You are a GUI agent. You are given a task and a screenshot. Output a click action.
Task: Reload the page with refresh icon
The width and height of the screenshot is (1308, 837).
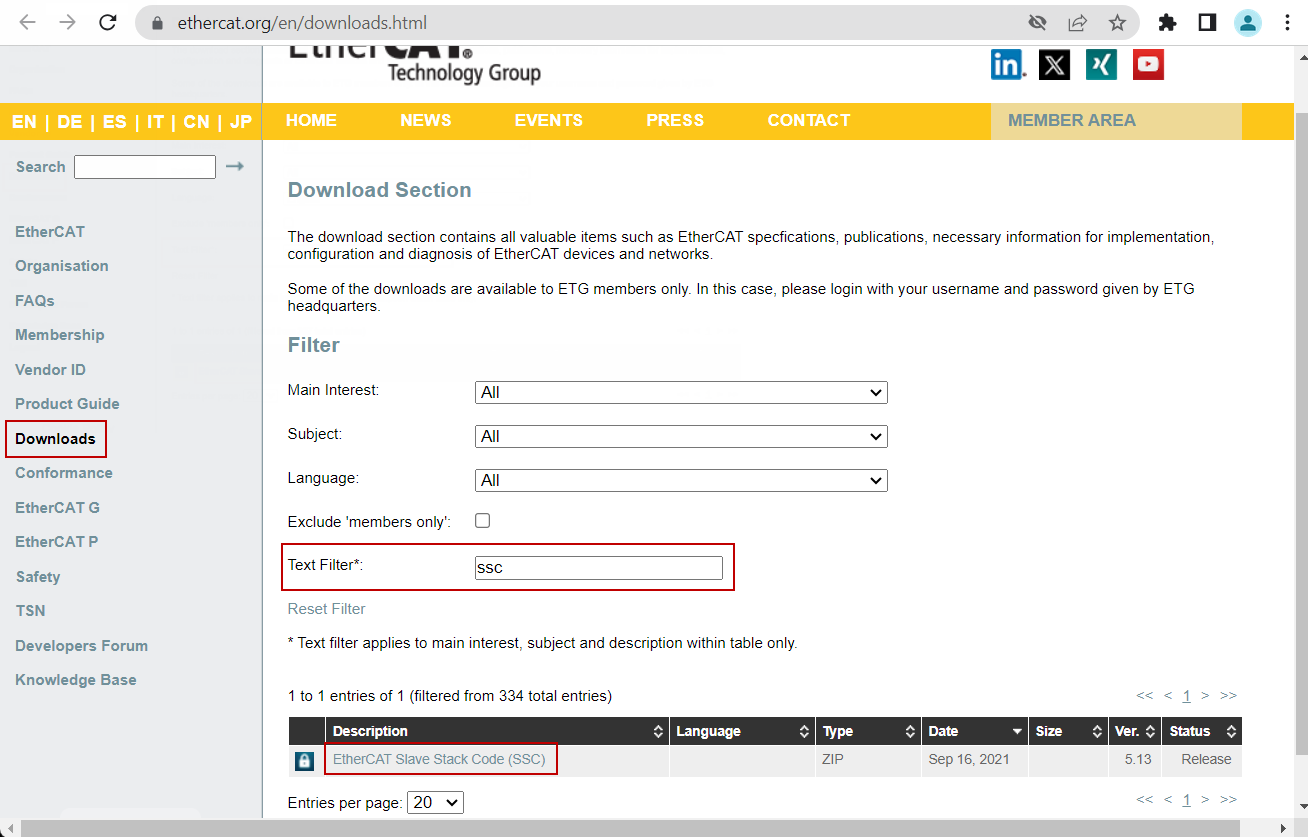[x=108, y=22]
